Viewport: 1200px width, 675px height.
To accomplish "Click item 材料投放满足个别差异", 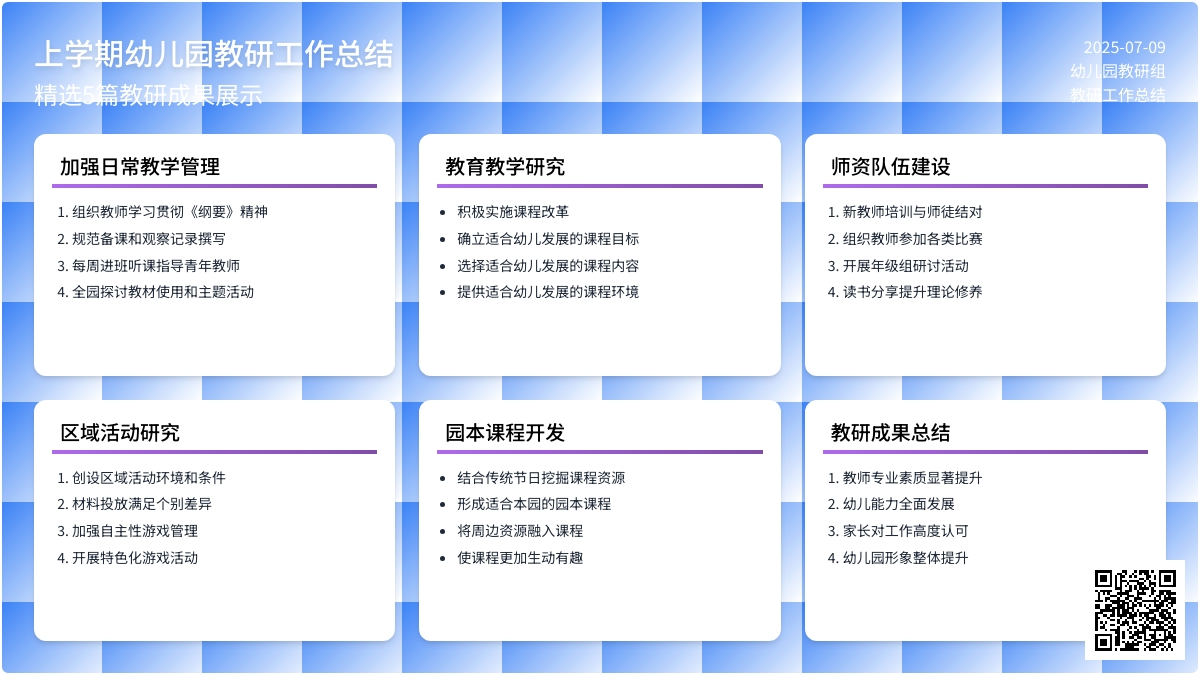I will (142, 504).
